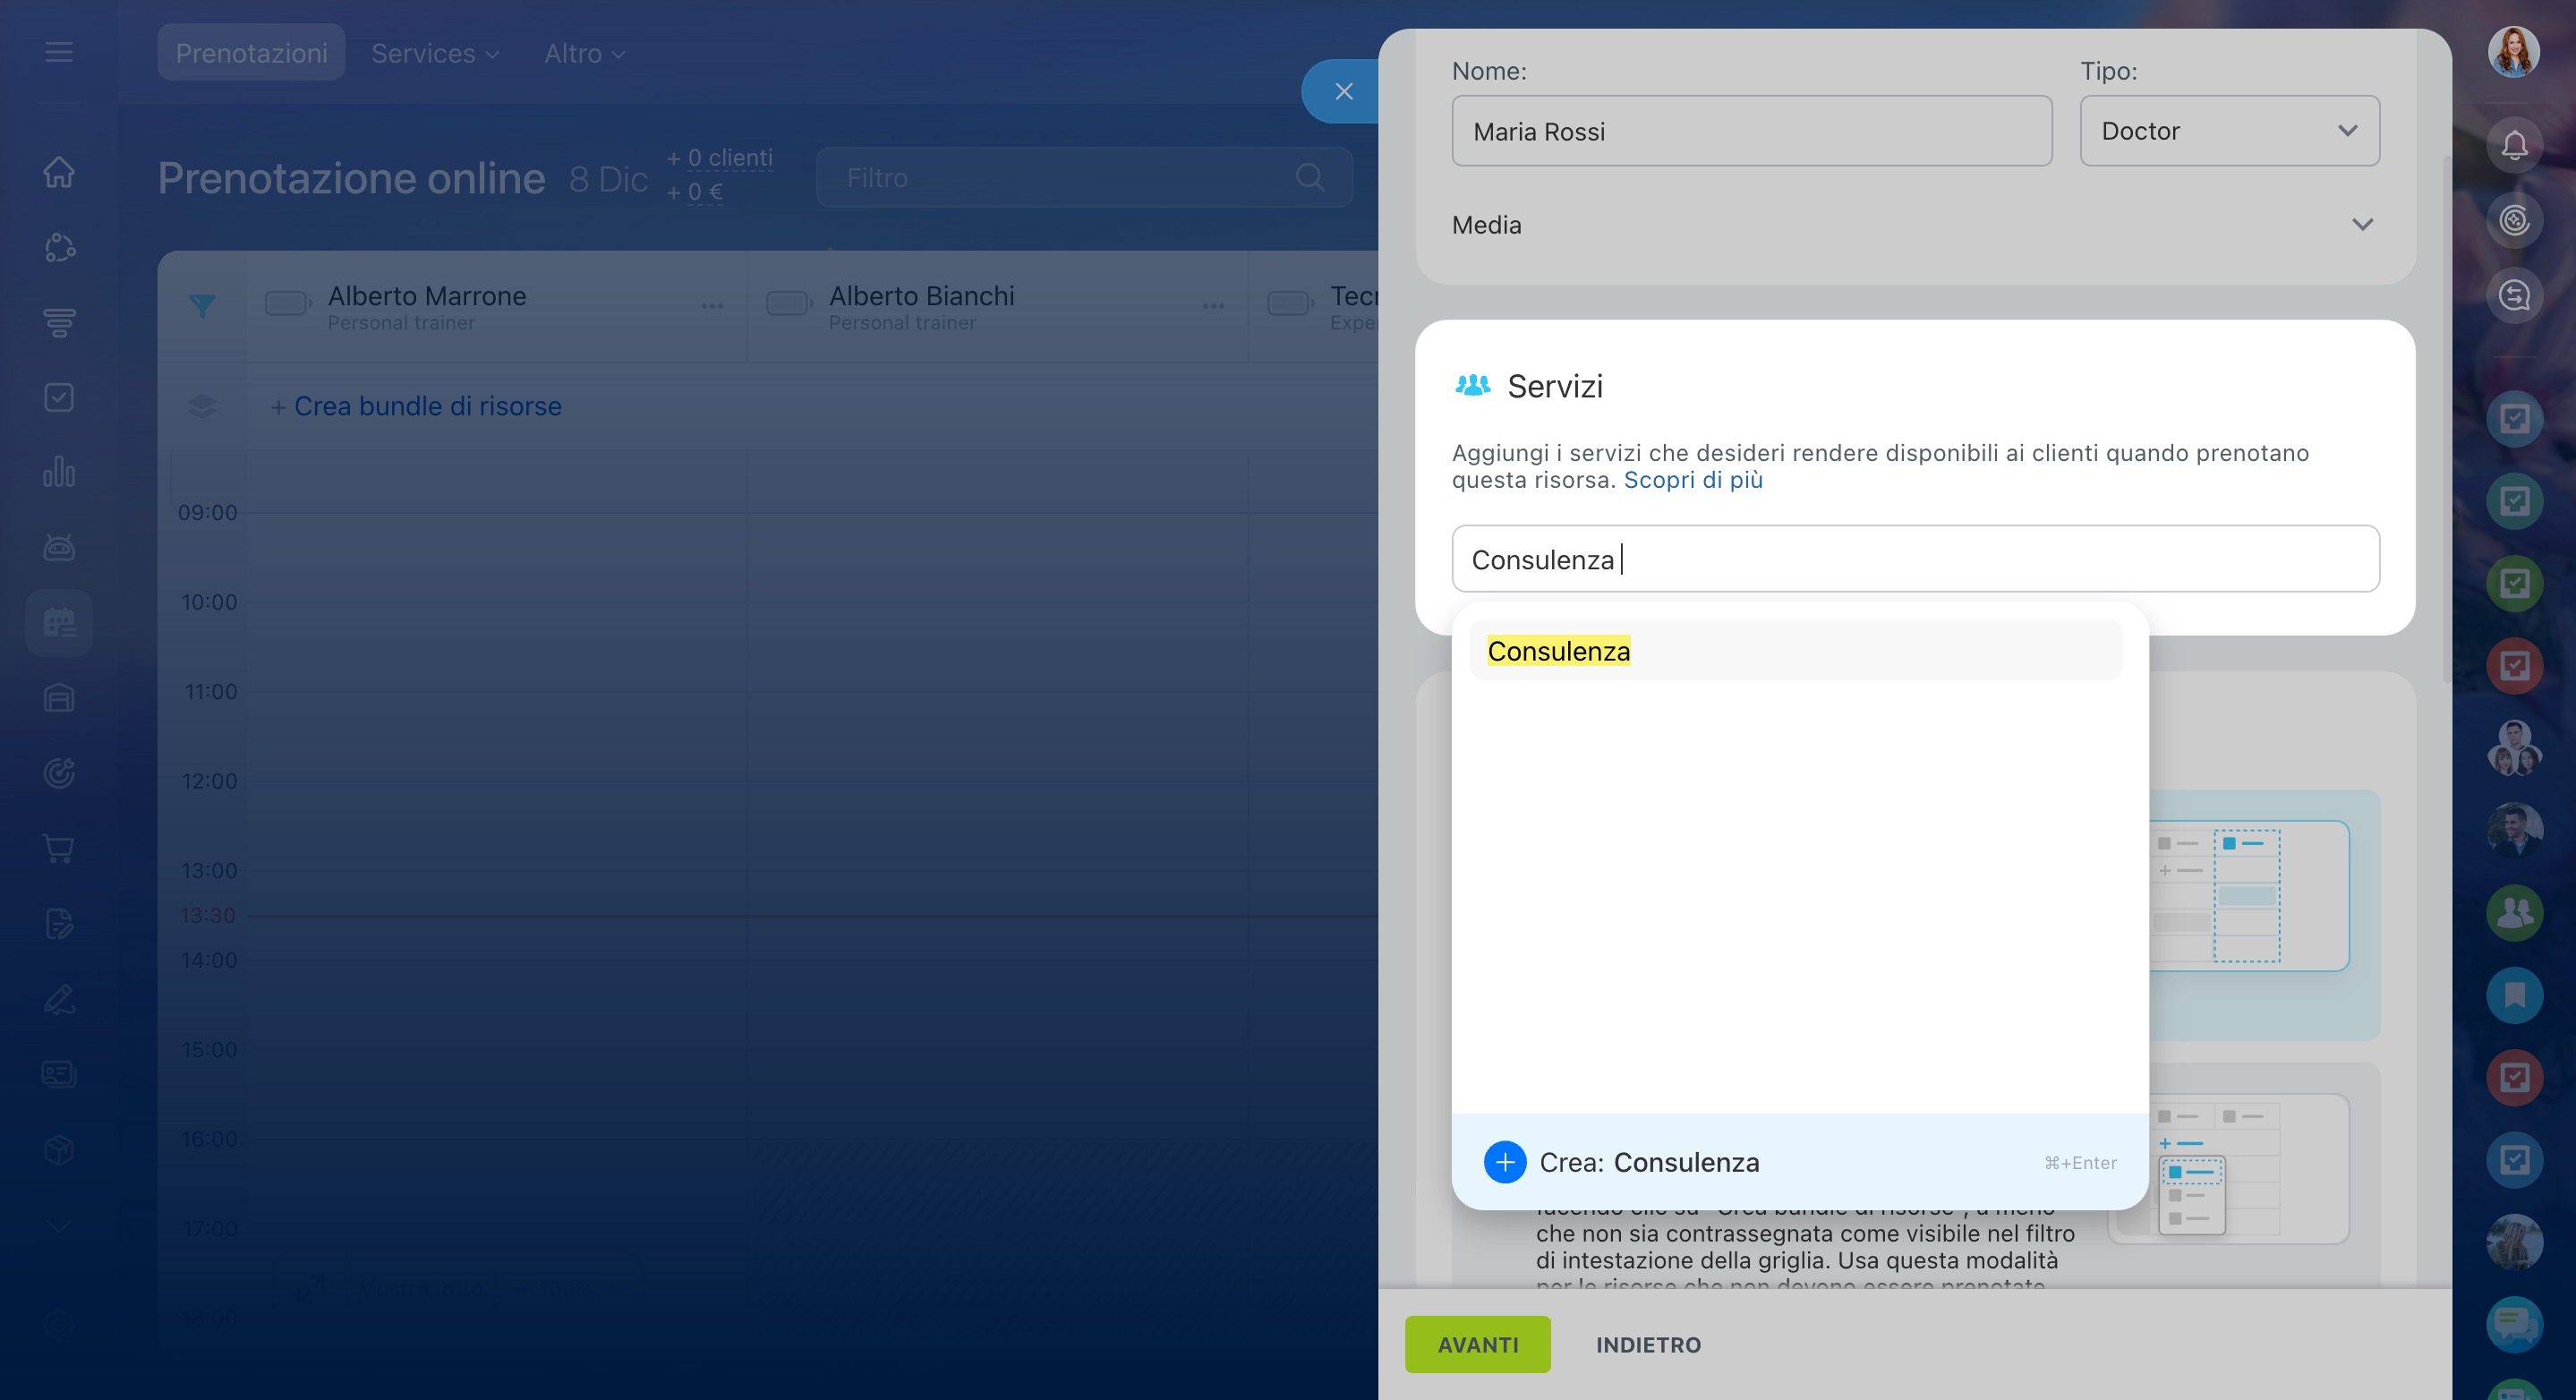
Task: Open the Altro menu
Action: [584, 53]
